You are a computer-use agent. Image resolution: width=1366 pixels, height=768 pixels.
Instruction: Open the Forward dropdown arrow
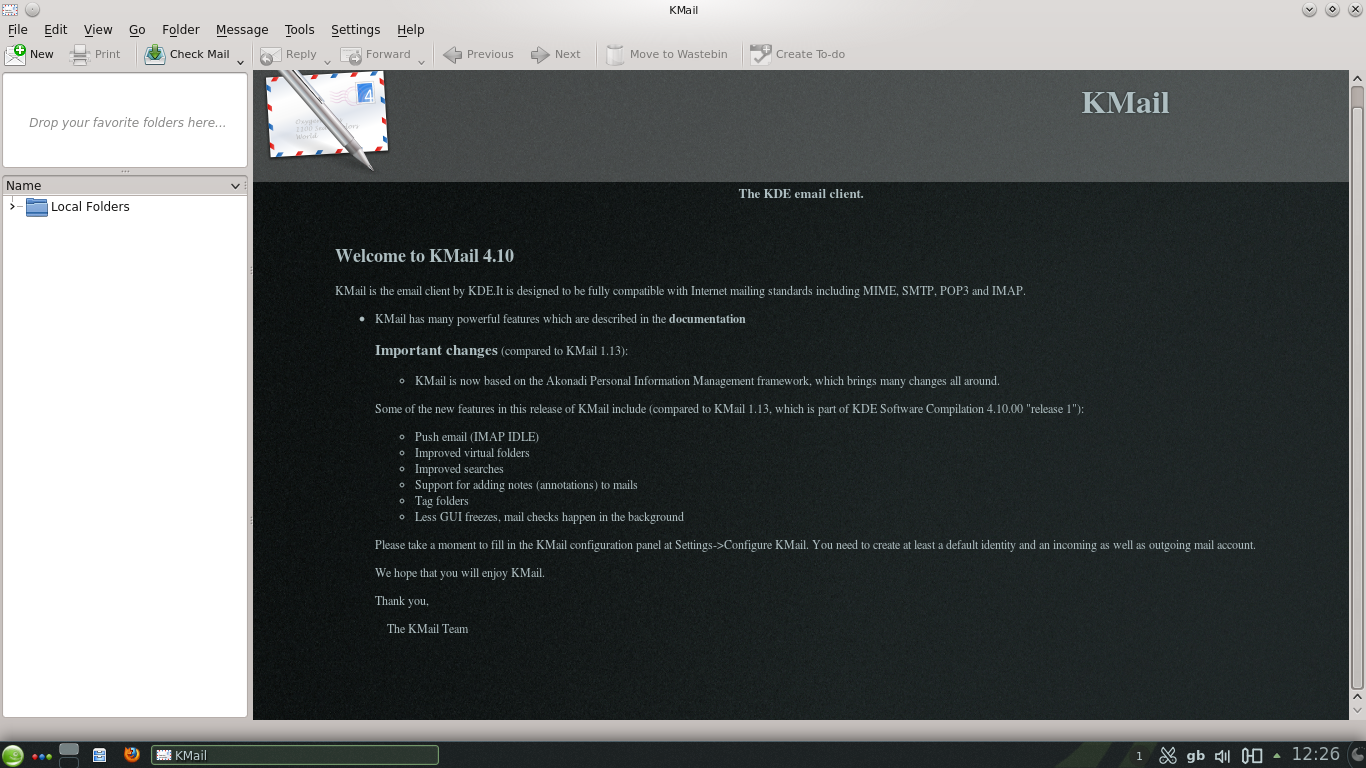click(x=421, y=62)
